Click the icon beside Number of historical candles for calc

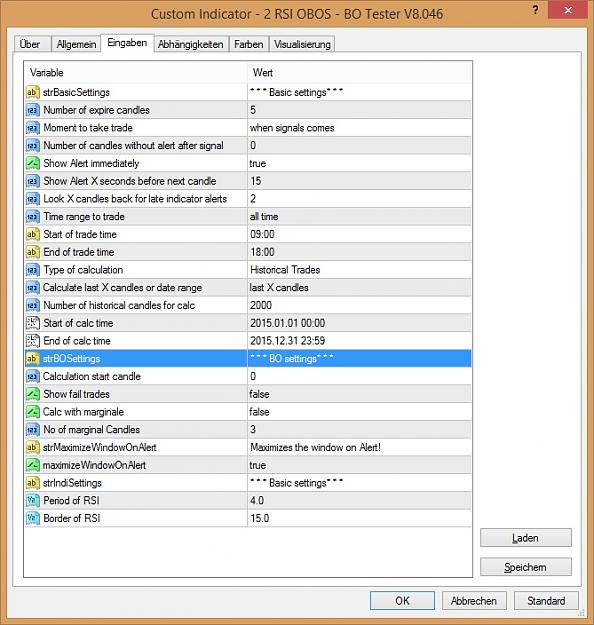click(x=33, y=305)
